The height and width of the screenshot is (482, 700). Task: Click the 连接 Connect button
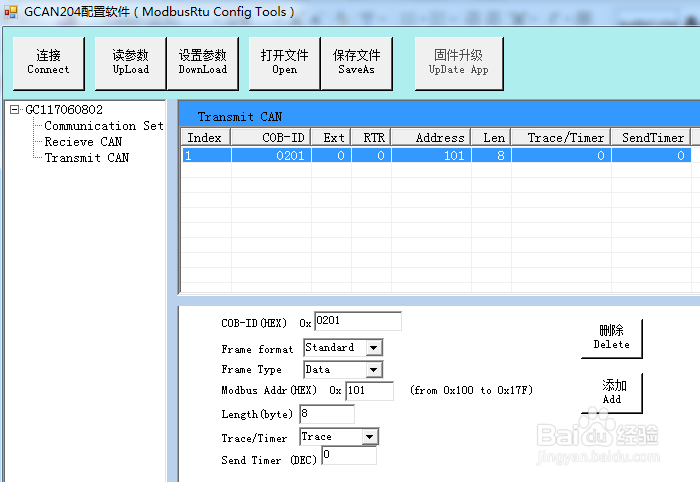point(49,63)
